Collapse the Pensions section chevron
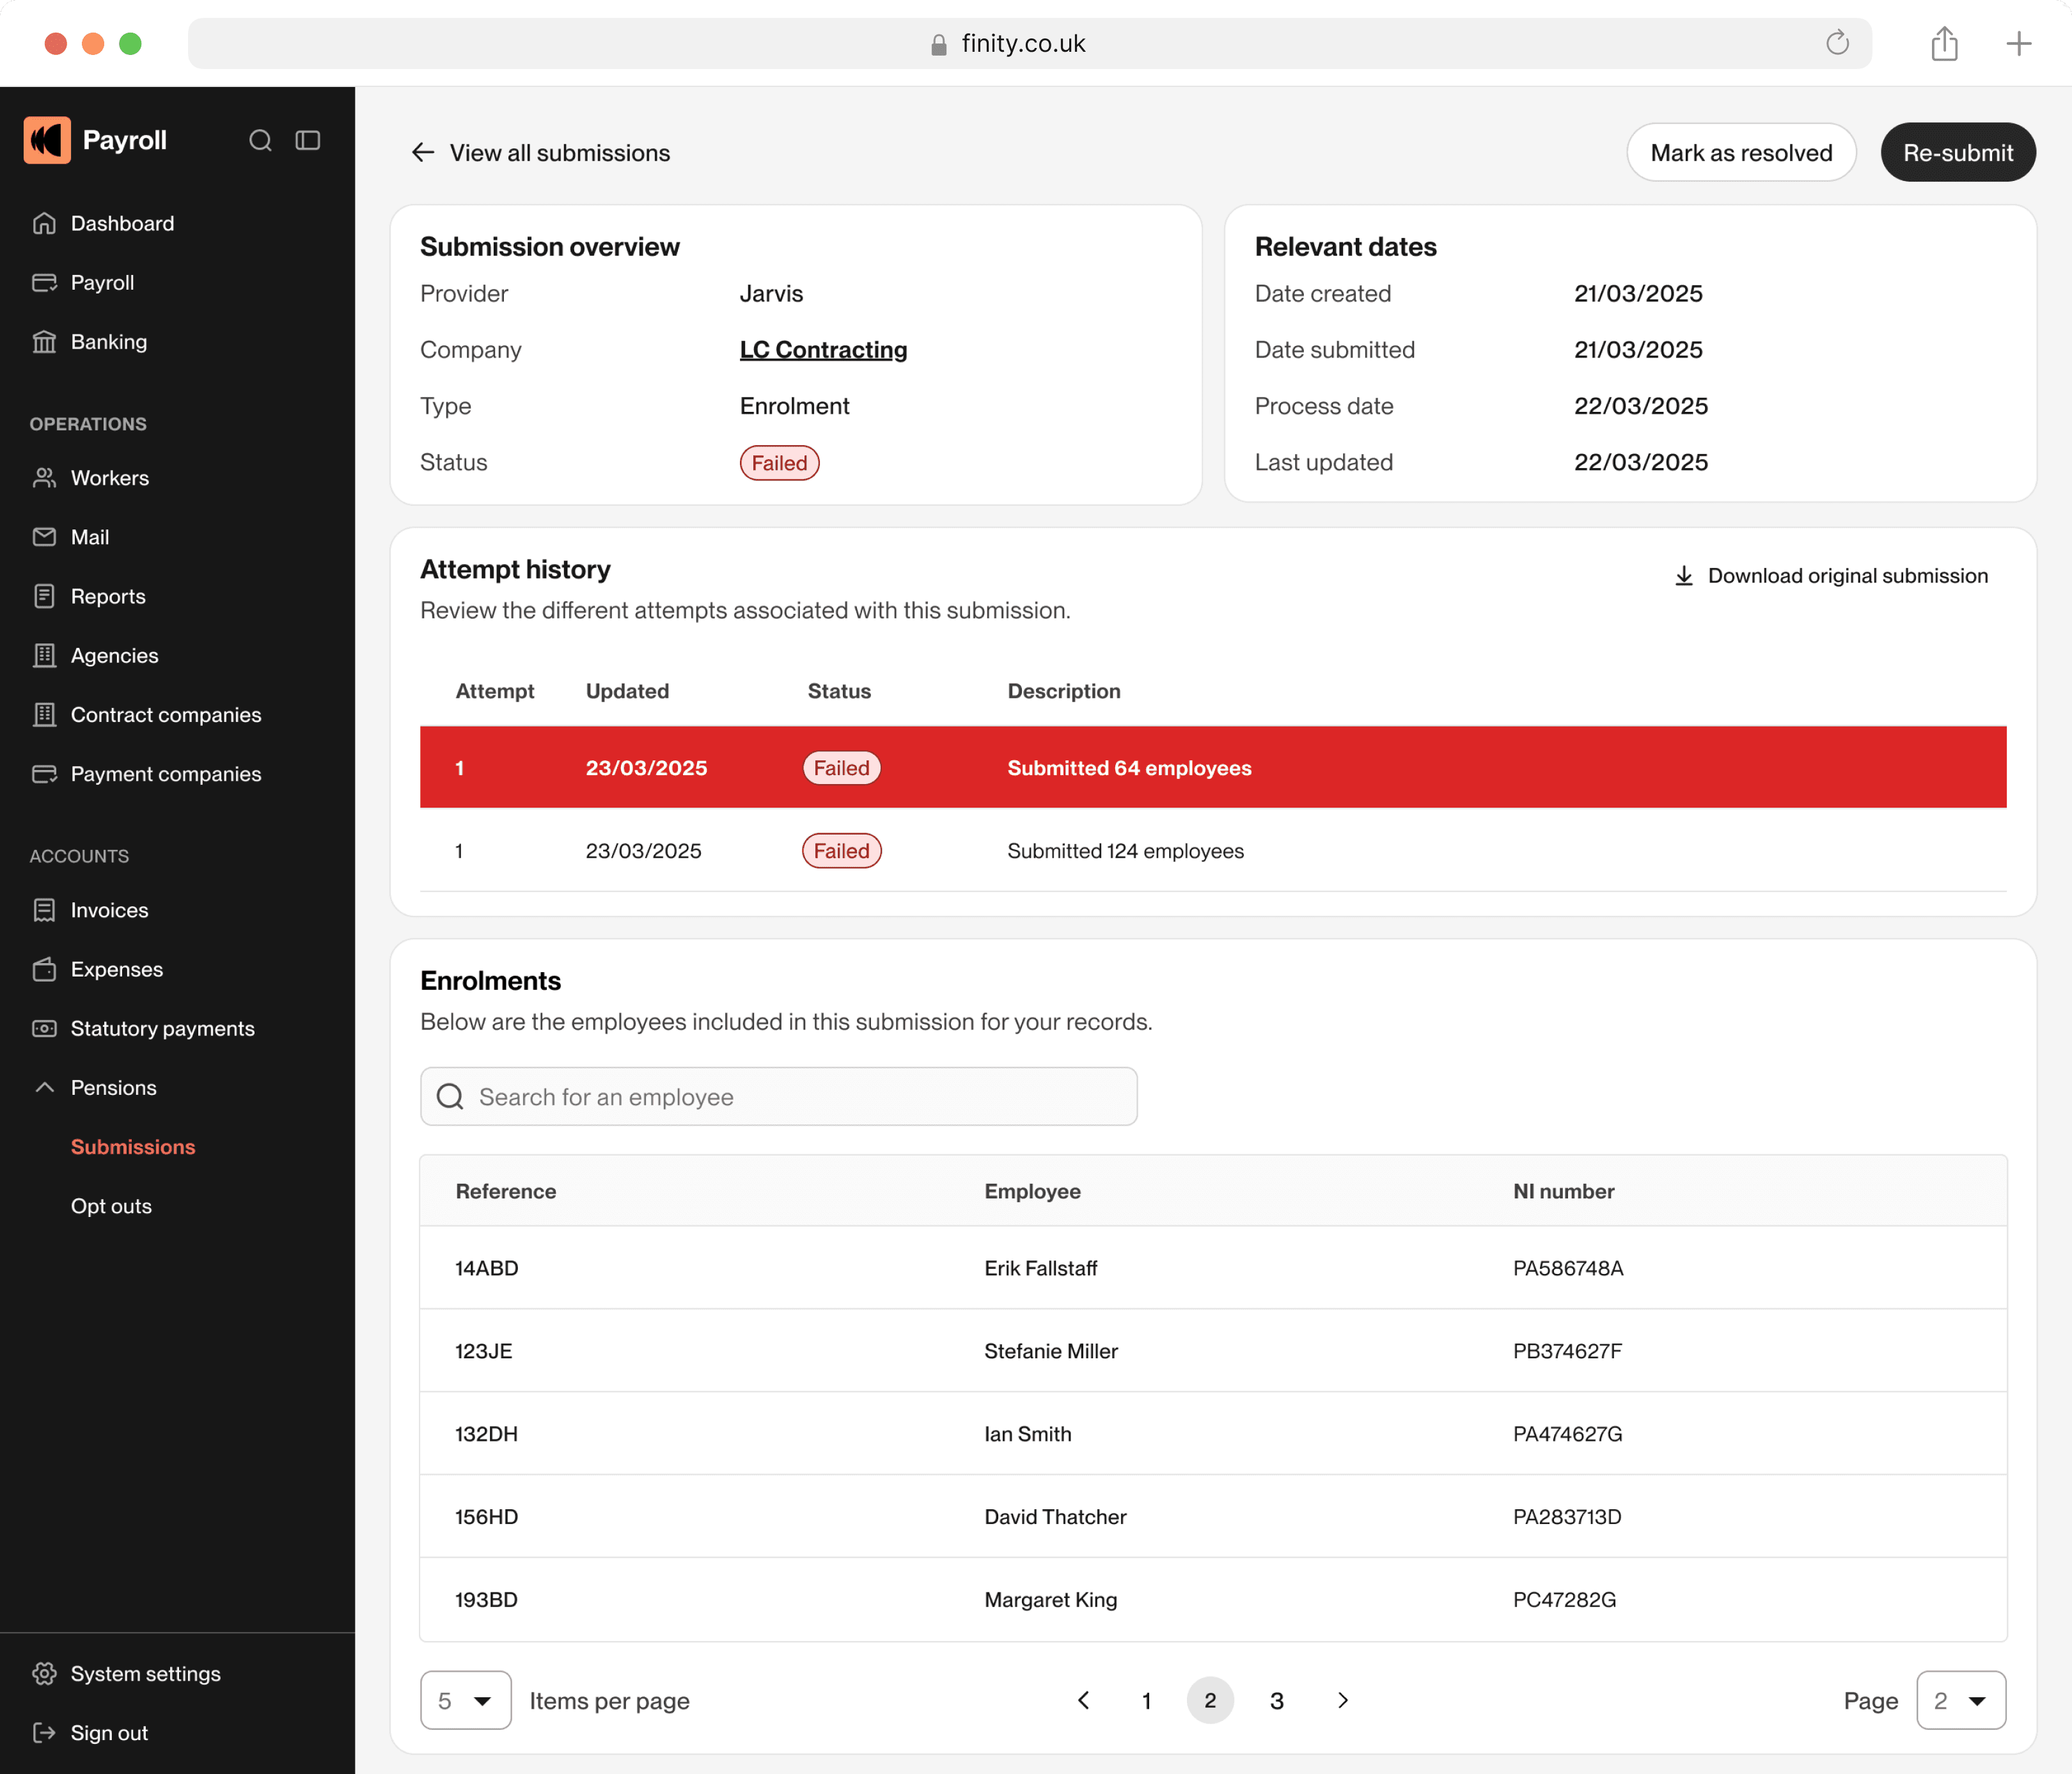Screen dimensions: 2072x1774 [44, 1087]
